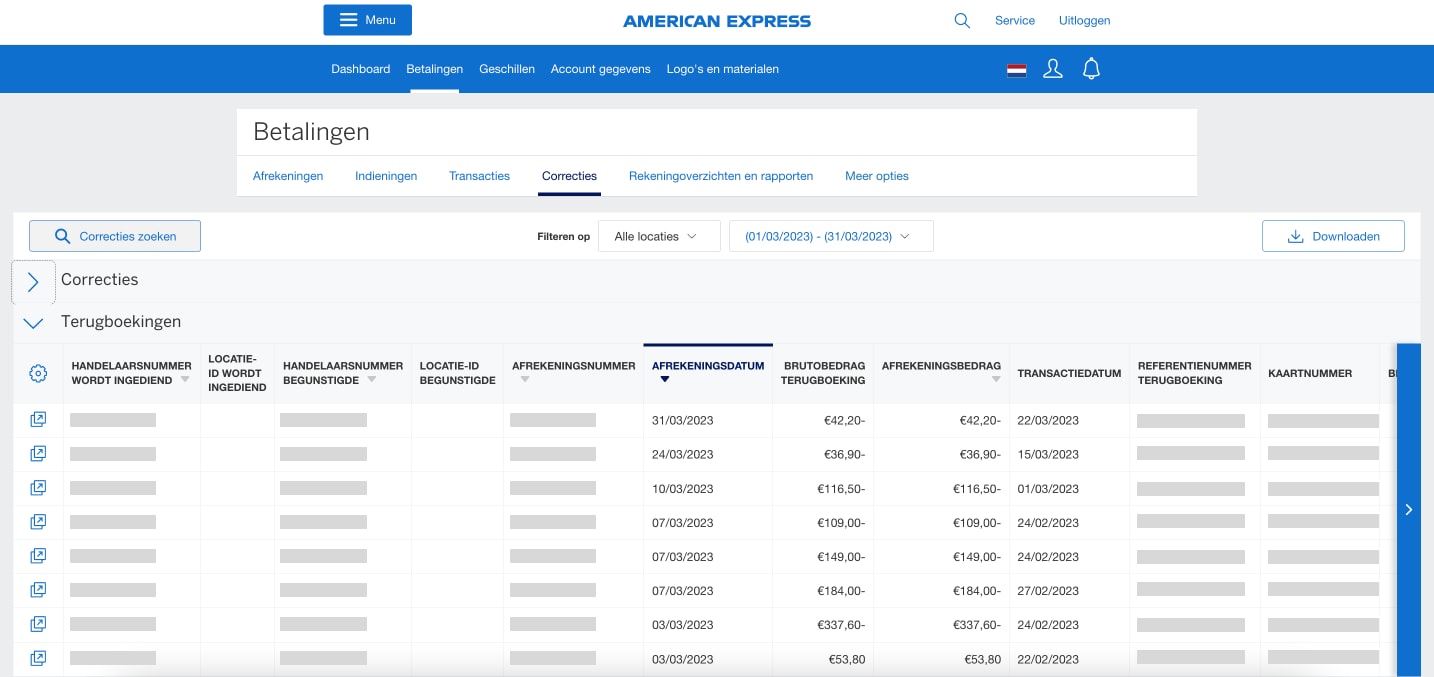Expand the Correcties section chevron
1434x677 pixels.
[x=33, y=281]
